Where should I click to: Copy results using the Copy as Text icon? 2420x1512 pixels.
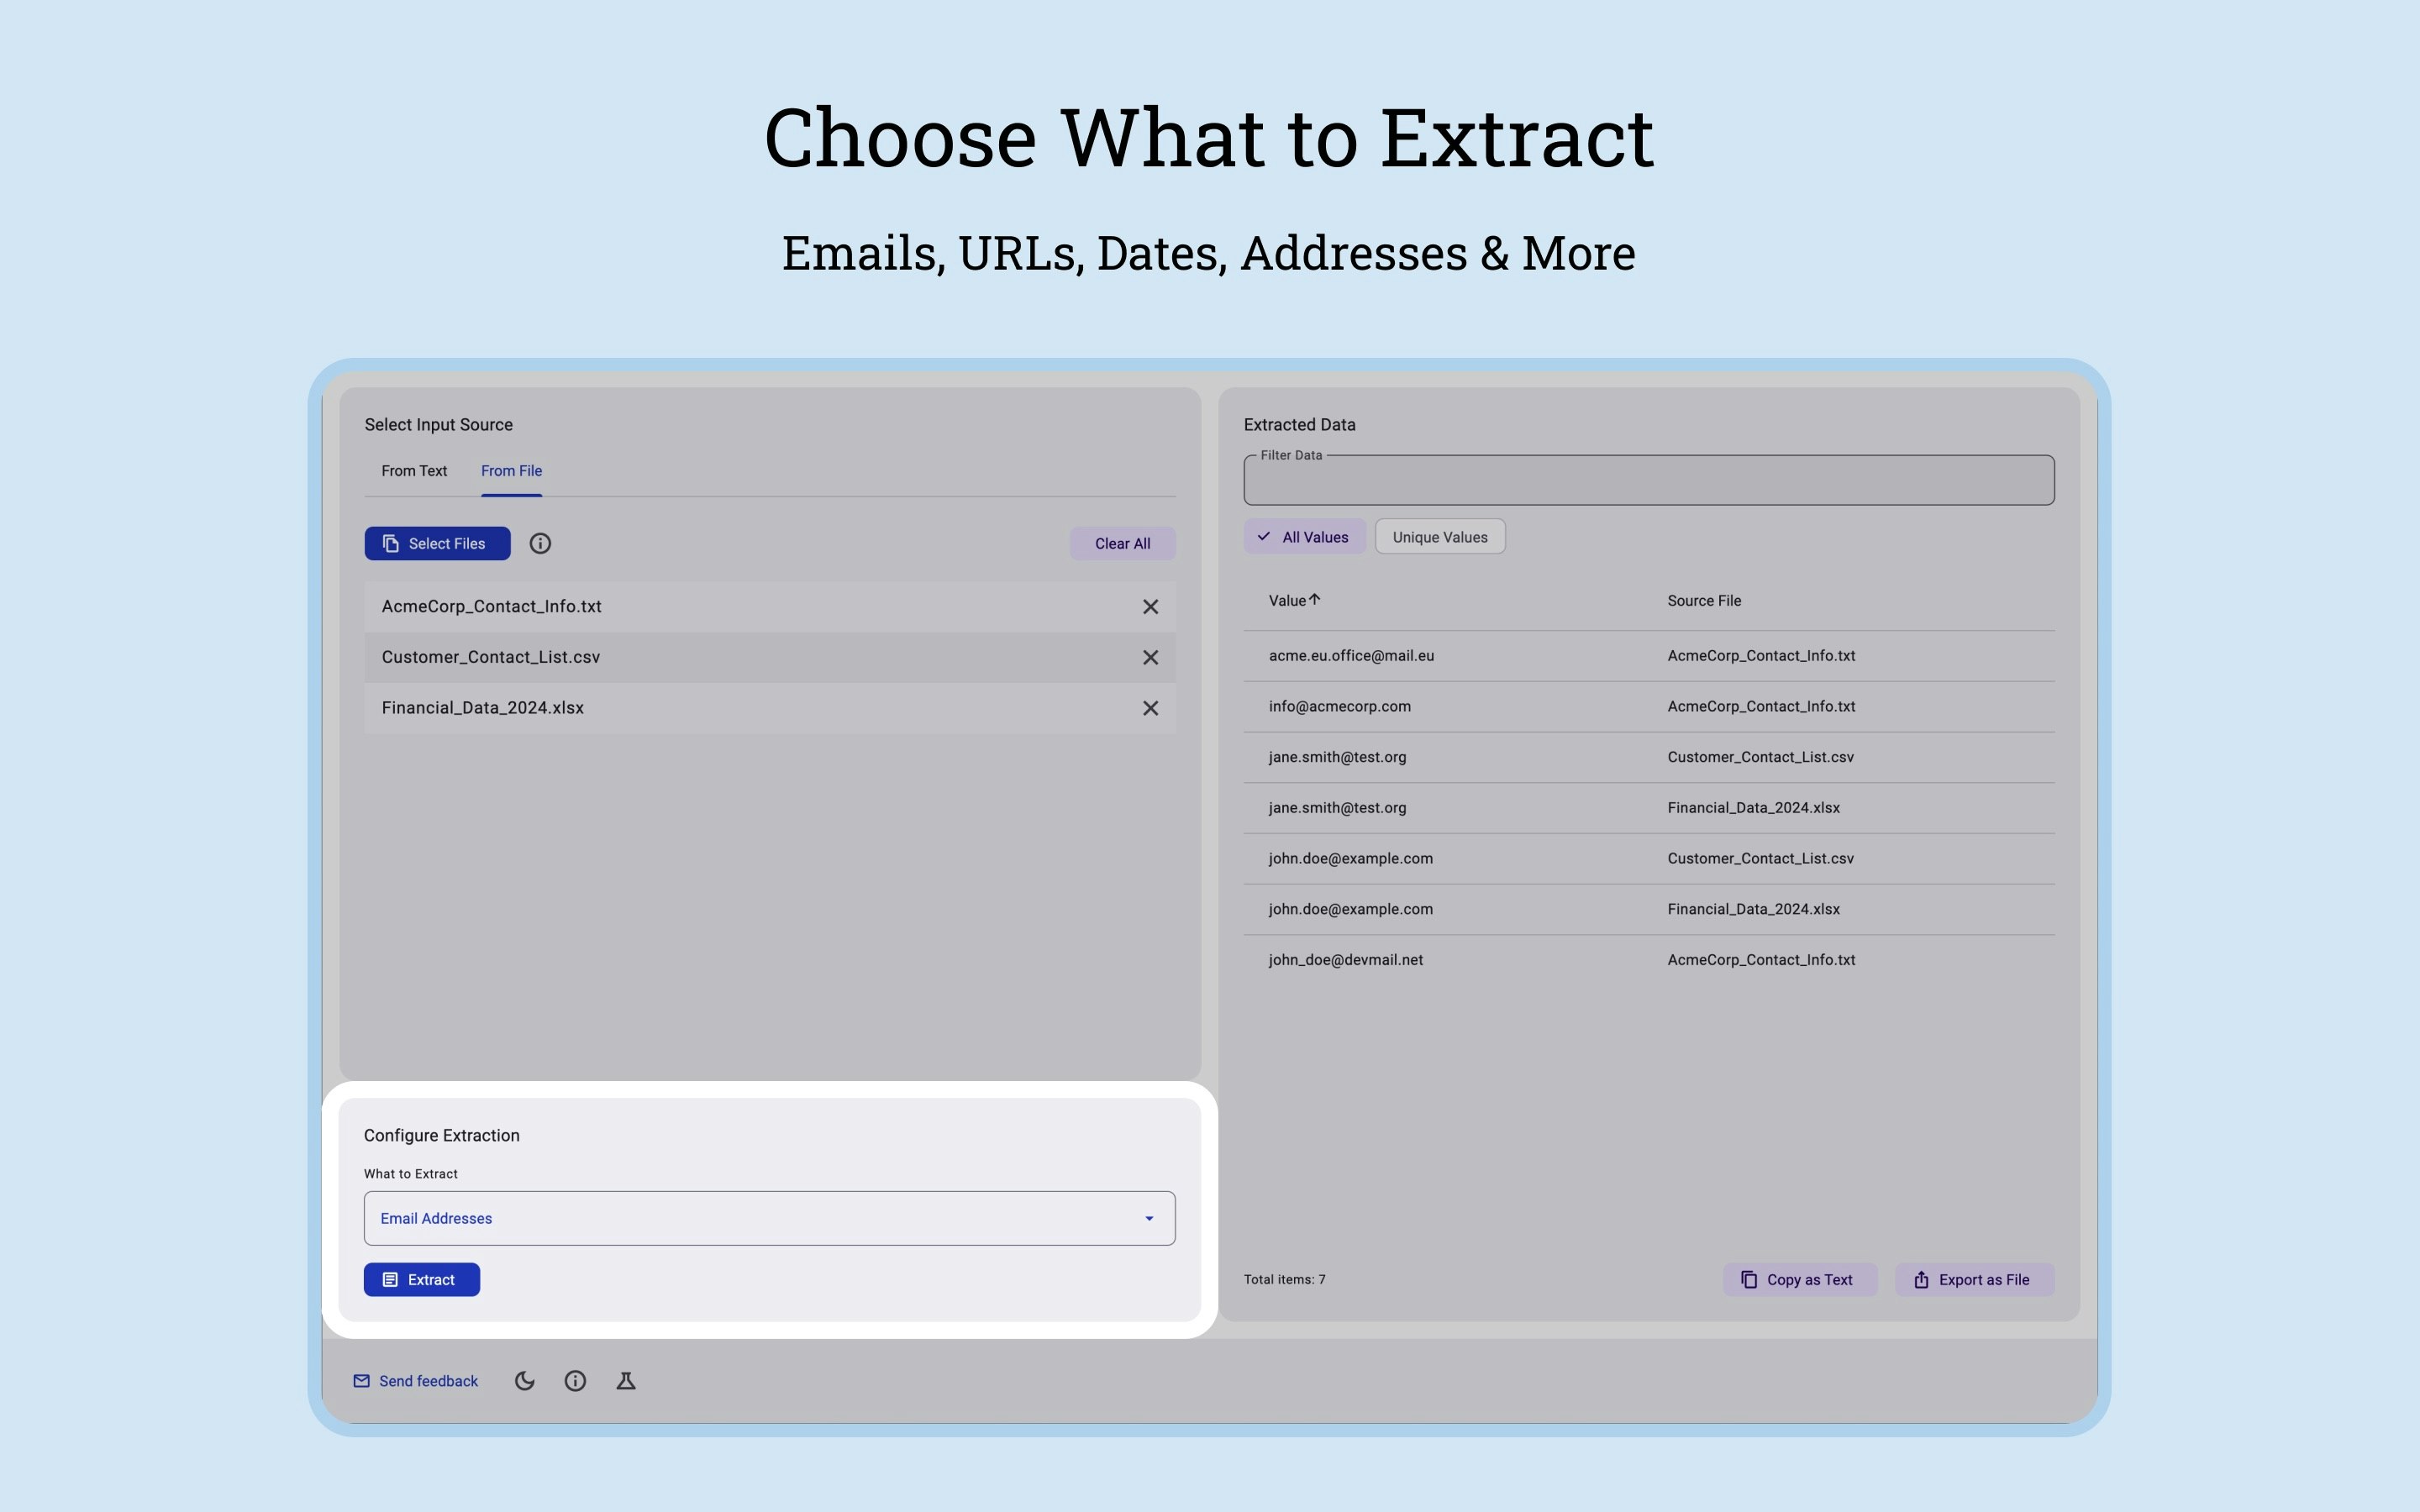[1749, 1279]
